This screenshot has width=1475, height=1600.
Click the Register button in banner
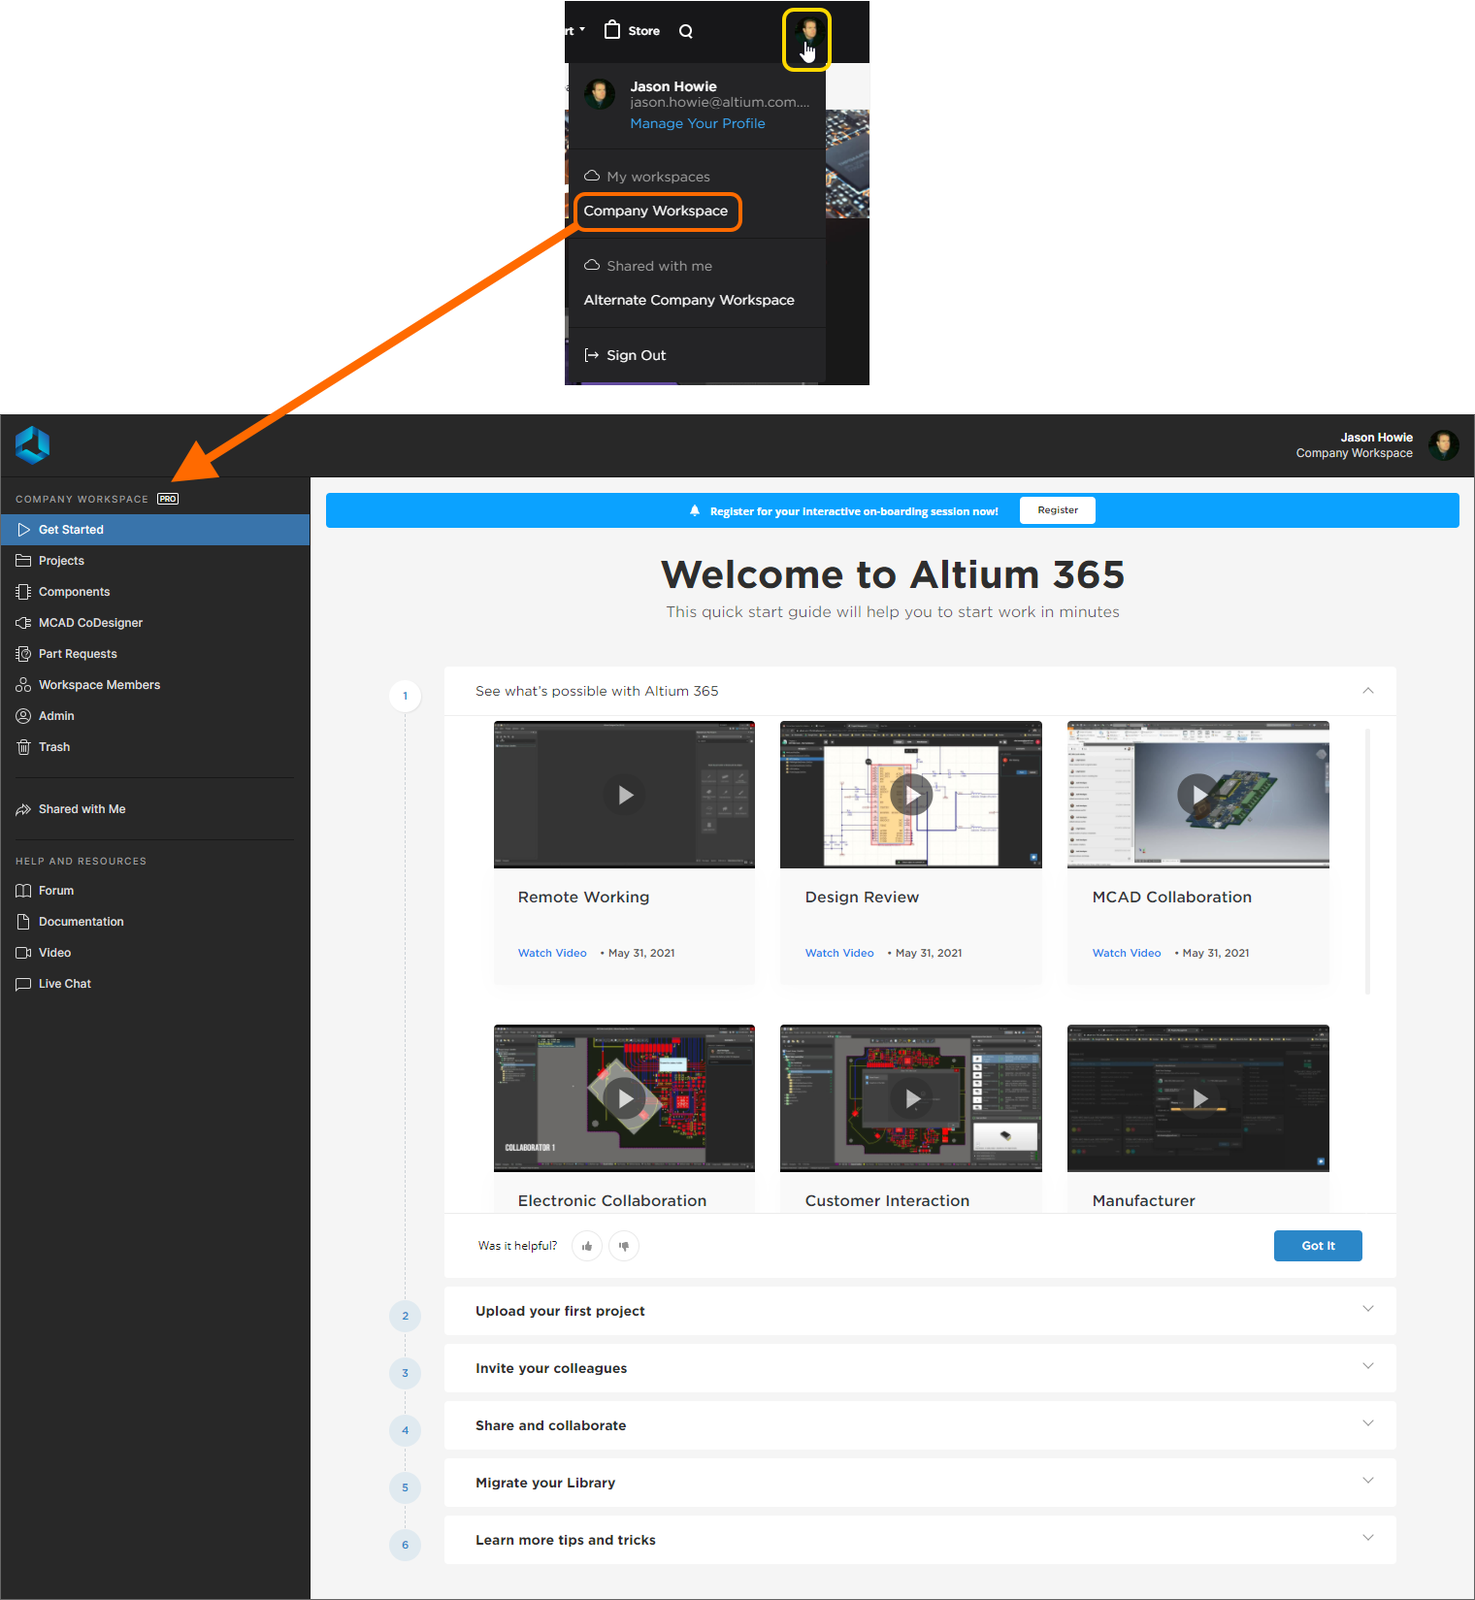(1057, 510)
